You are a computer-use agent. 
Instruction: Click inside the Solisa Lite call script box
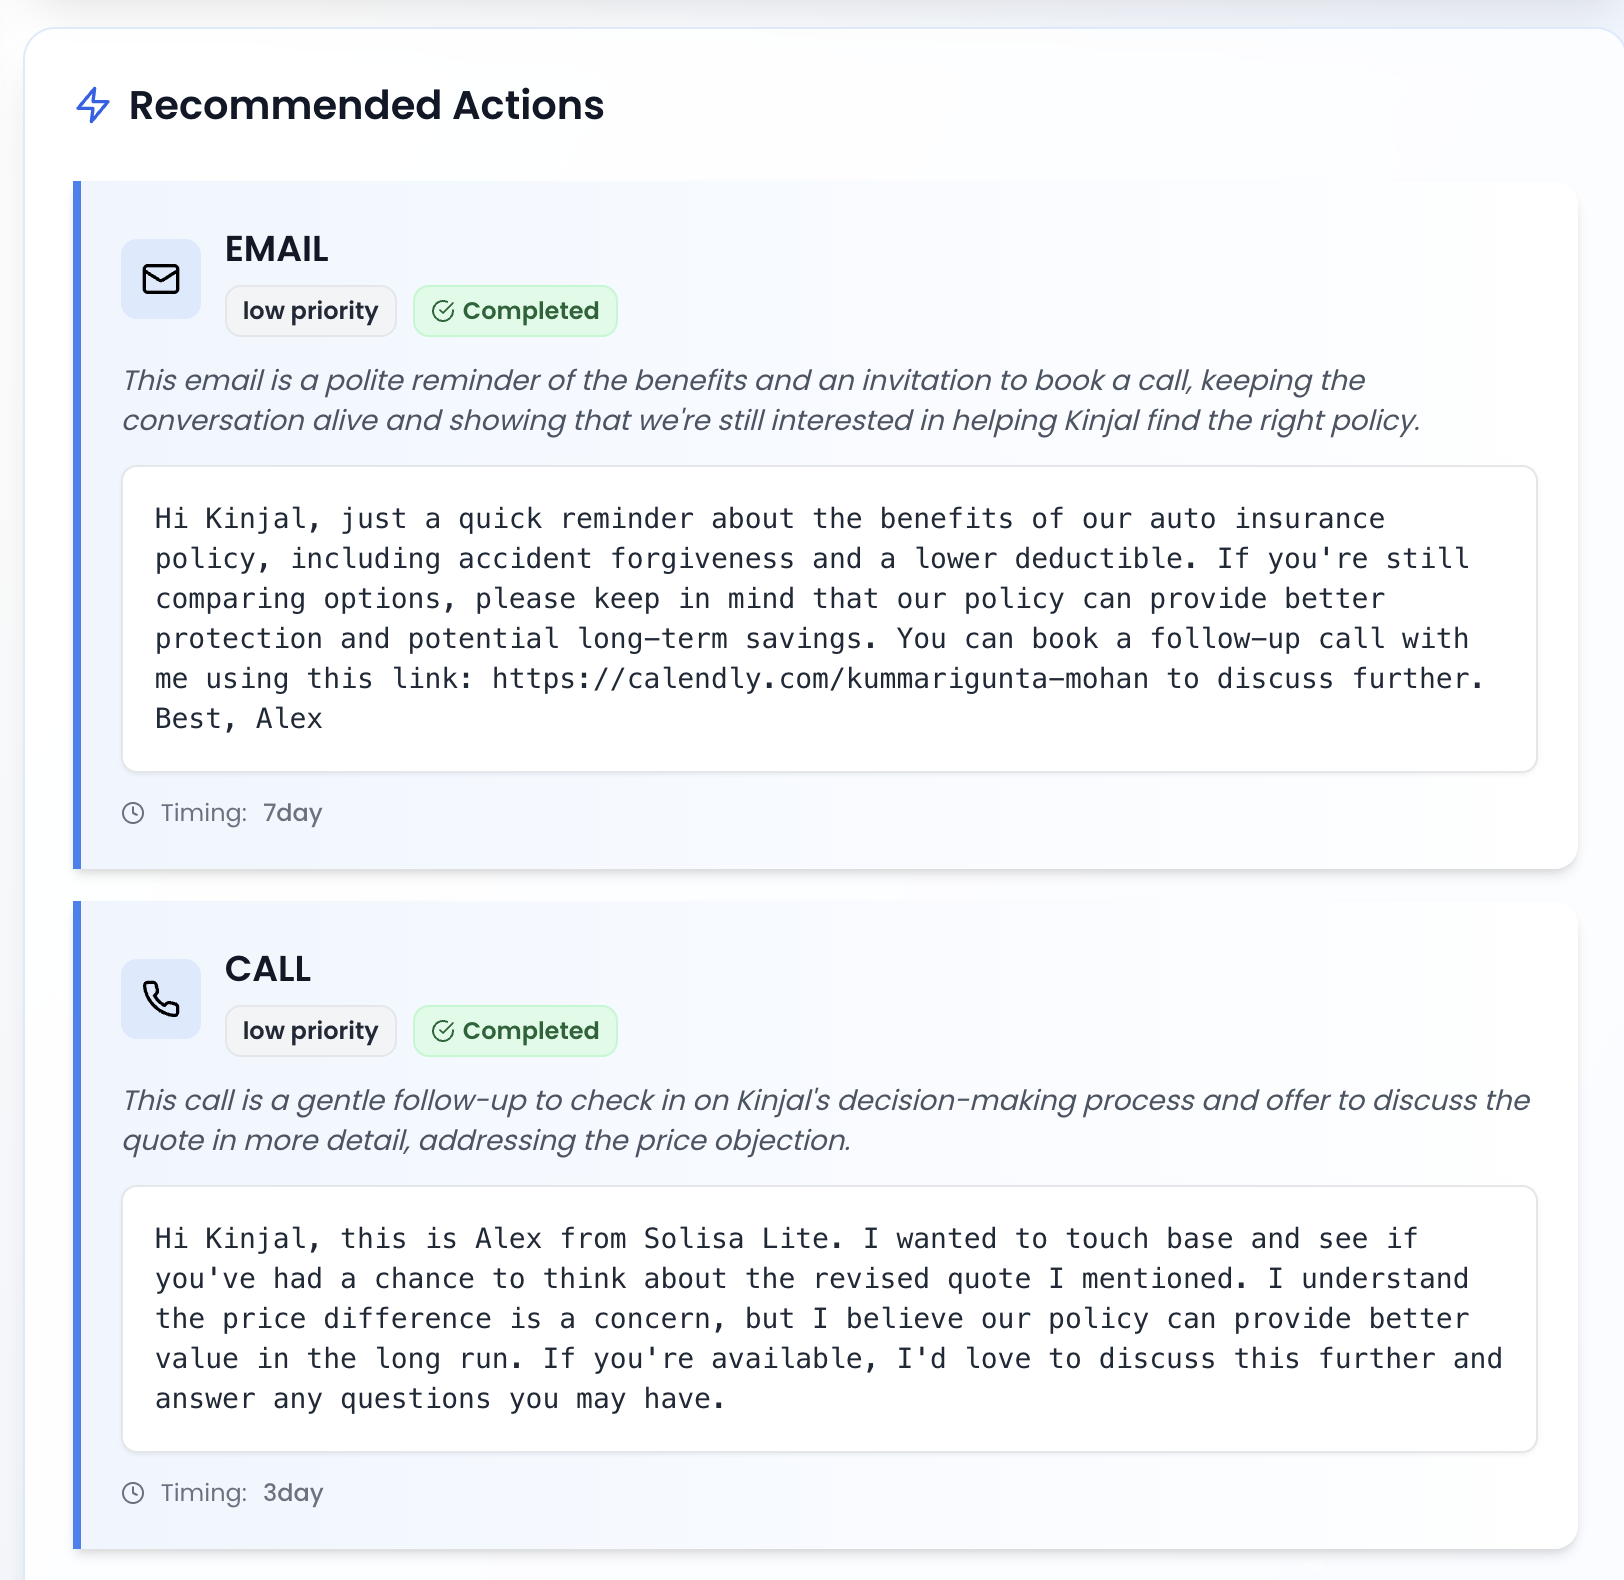coord(828,1318)
